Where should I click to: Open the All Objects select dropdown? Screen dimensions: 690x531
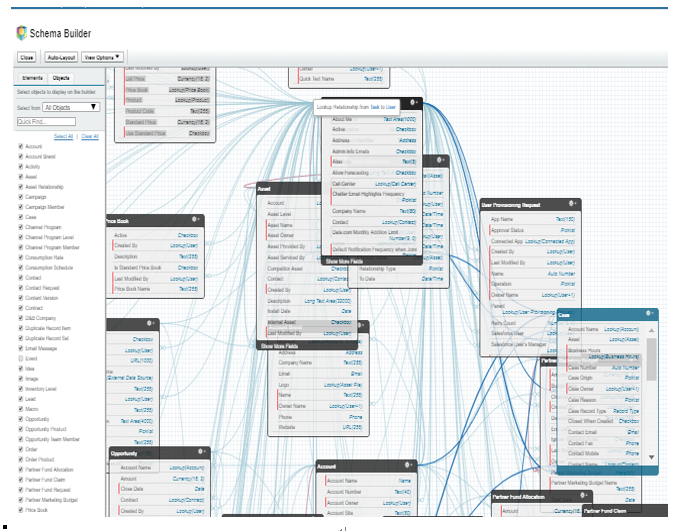pyautogui.click(x=71, y=107)
